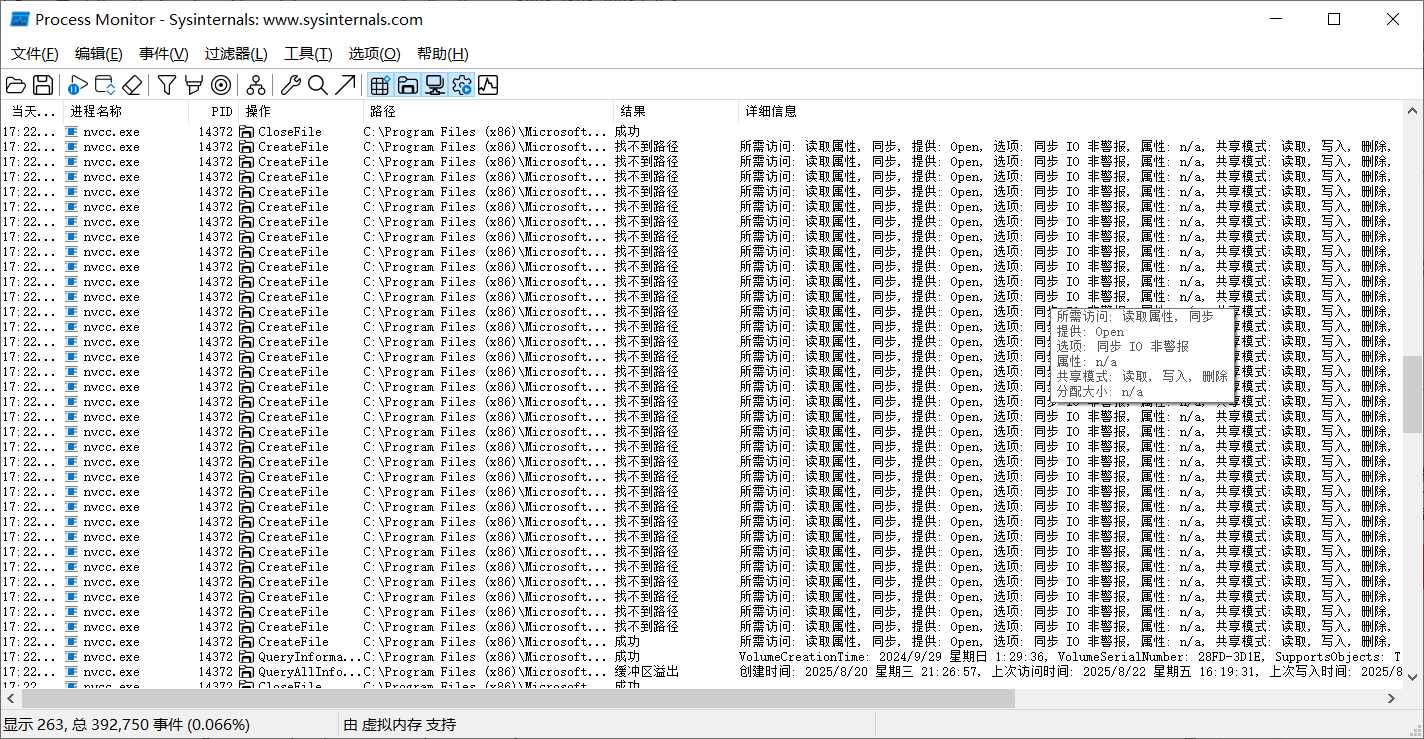The height and width of the screenshot is (739, 1424).
Task: Open the 事件(V) menu
Action: 164,54
